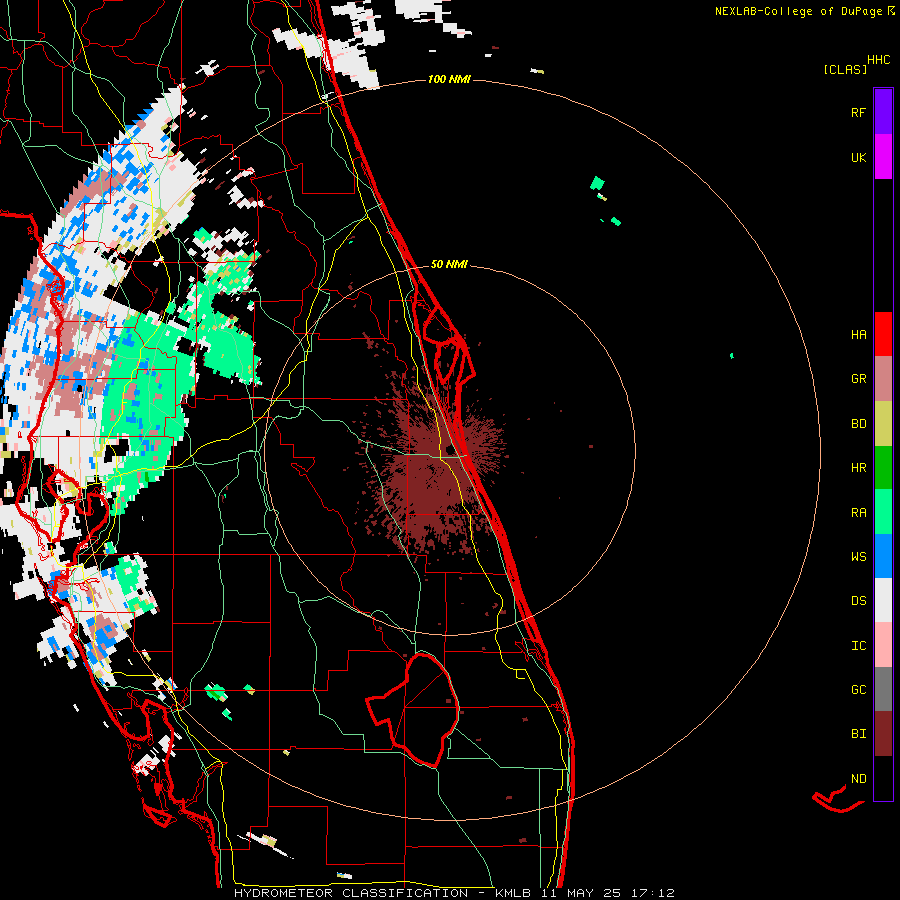Click the GC legend label
The width and height of the screenshot is (900, 900).
tap(858, 690)
